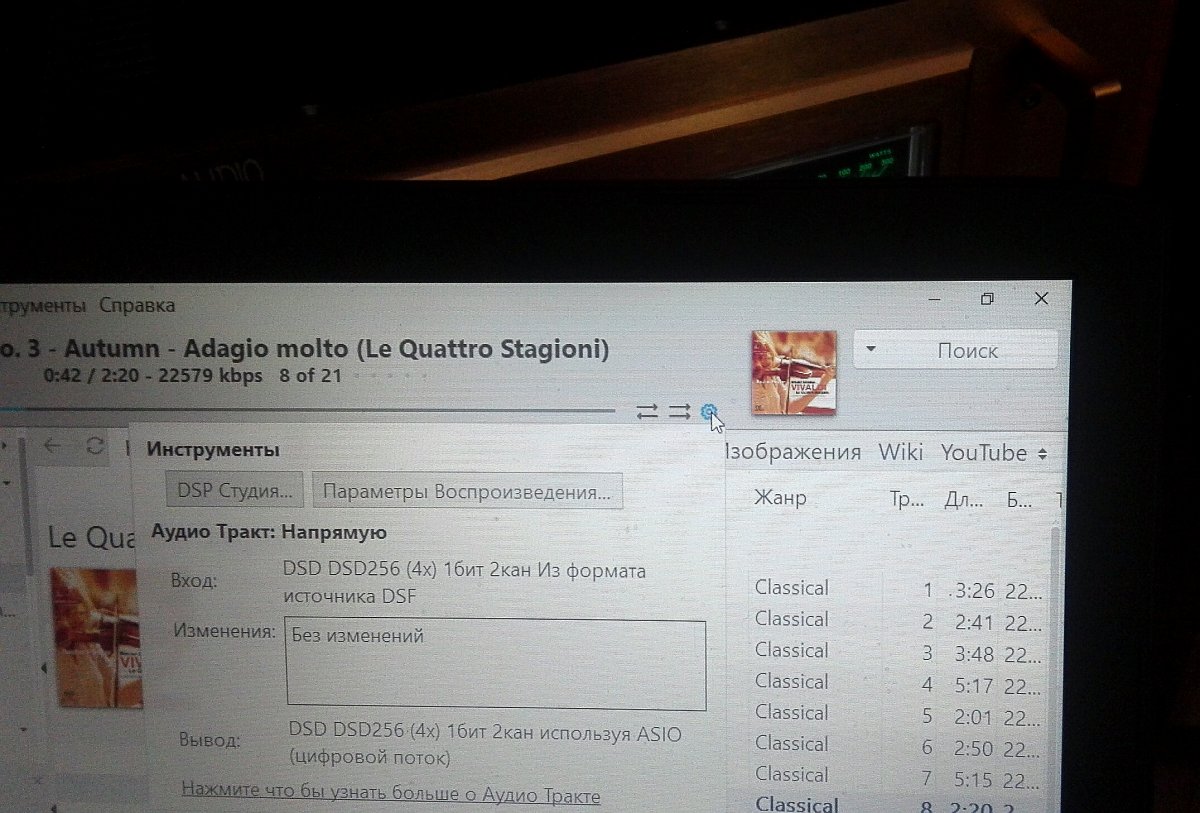Click the DSP / audio path gear icon

pyautogui.click(x=710, y=411)
